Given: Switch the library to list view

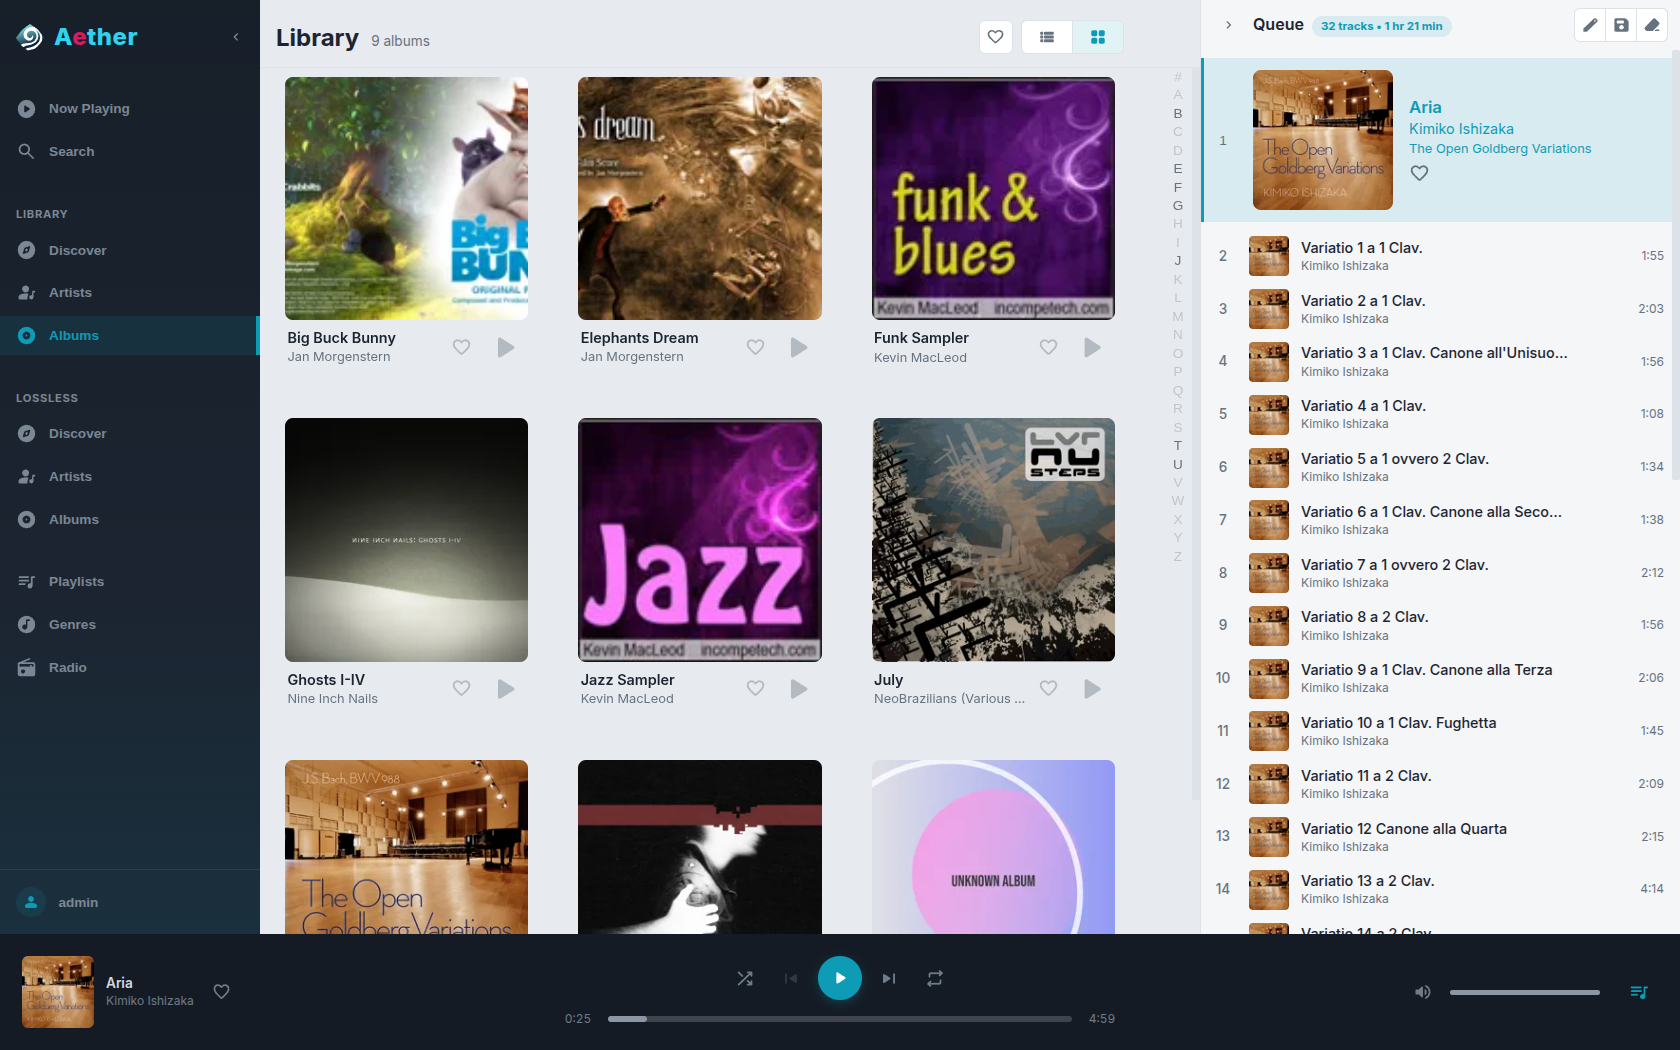Looking at the screenshot, I should (x=1047, y=37).
